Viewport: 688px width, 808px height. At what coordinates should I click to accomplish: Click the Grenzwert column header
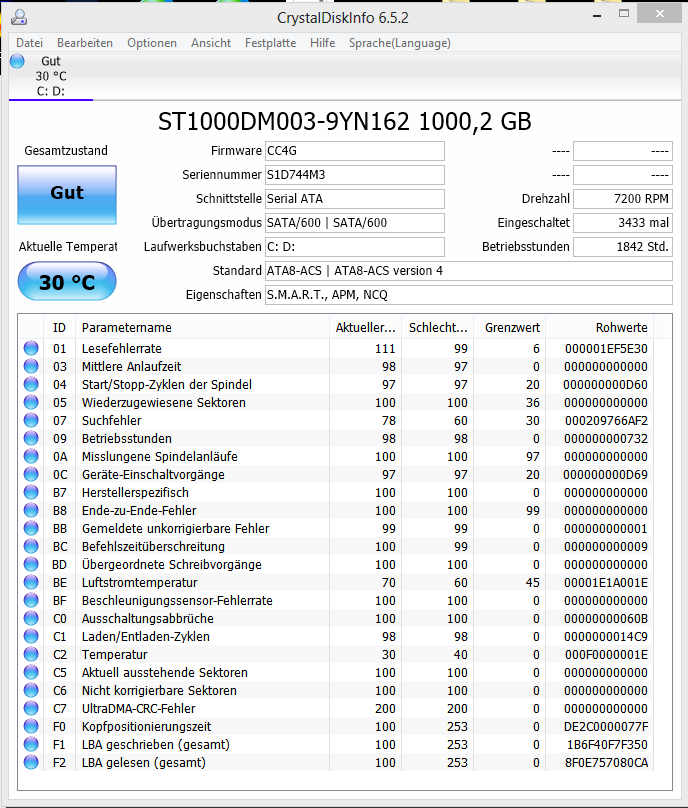coord(509,328)
